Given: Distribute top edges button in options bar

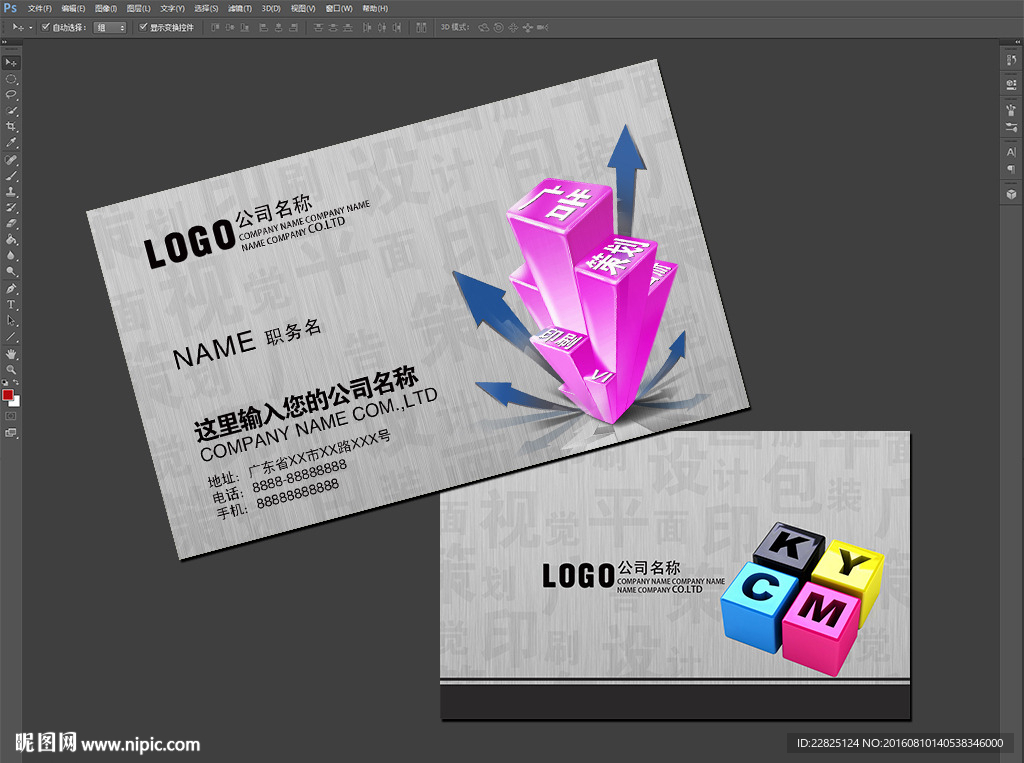Looking at the screenshot, I should [x=319, y=27].
